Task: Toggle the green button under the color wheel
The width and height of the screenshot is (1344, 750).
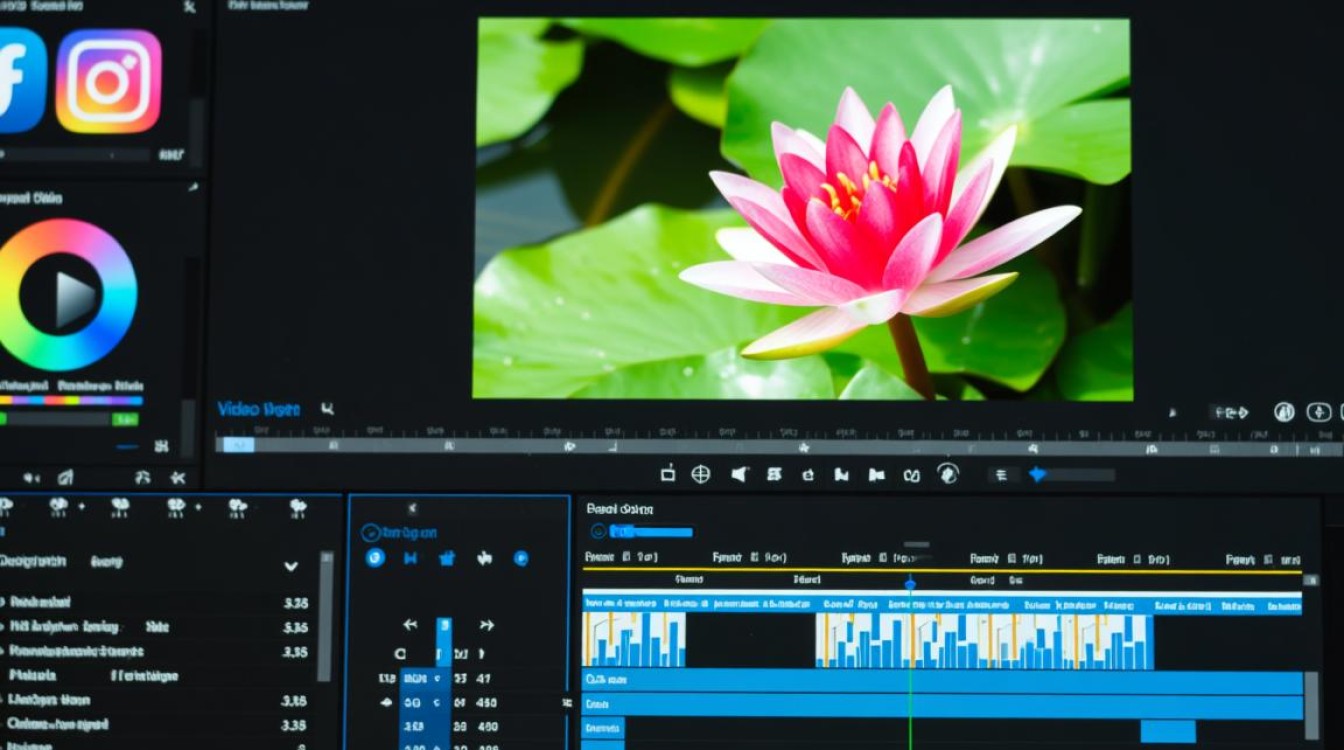Action: pos(125,419)
